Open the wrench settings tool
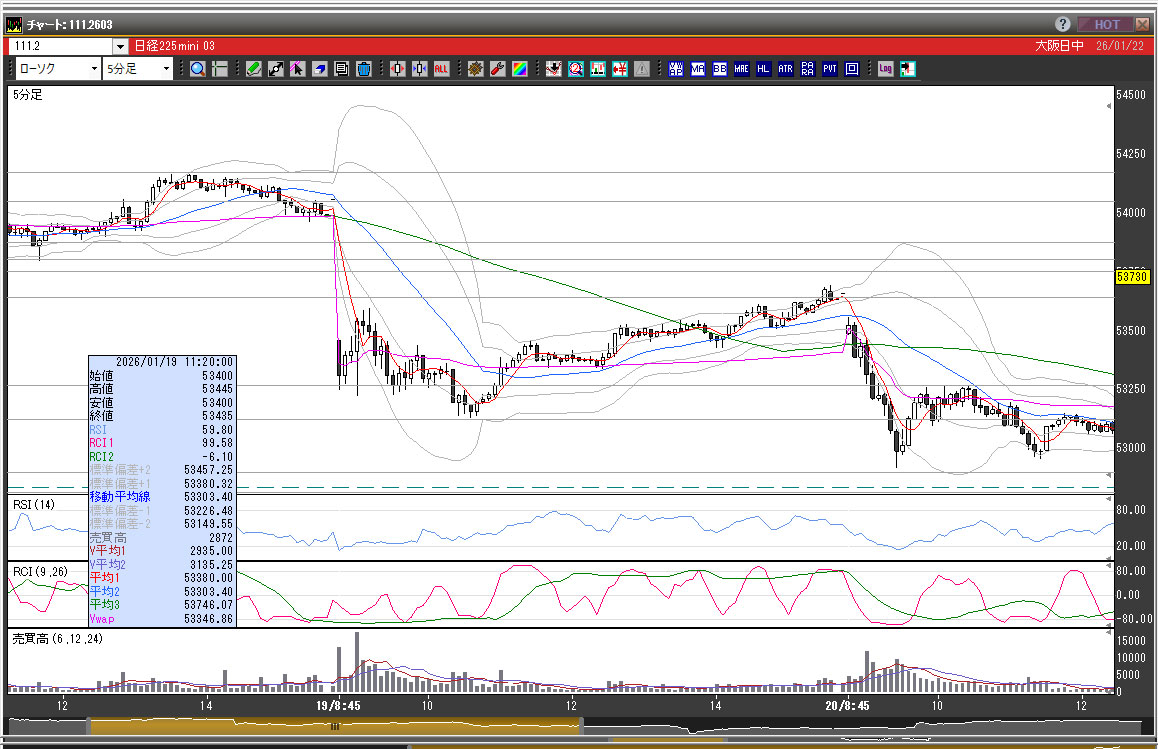1158x749 pixels. pyautogui.click(x=497, y=69)
